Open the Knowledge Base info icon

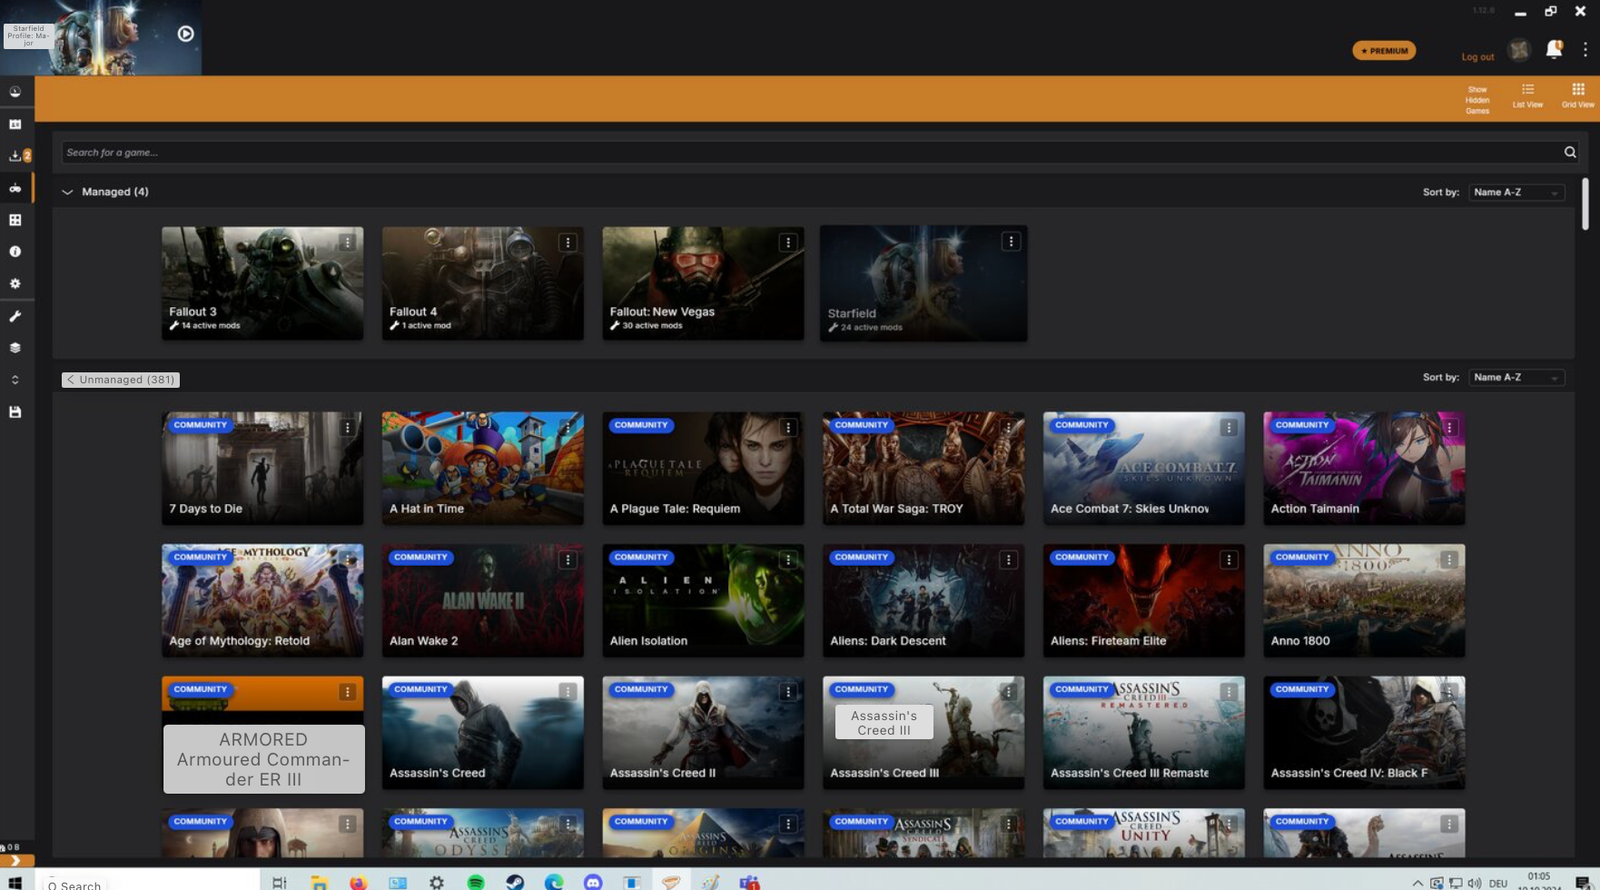coord(15,252)
